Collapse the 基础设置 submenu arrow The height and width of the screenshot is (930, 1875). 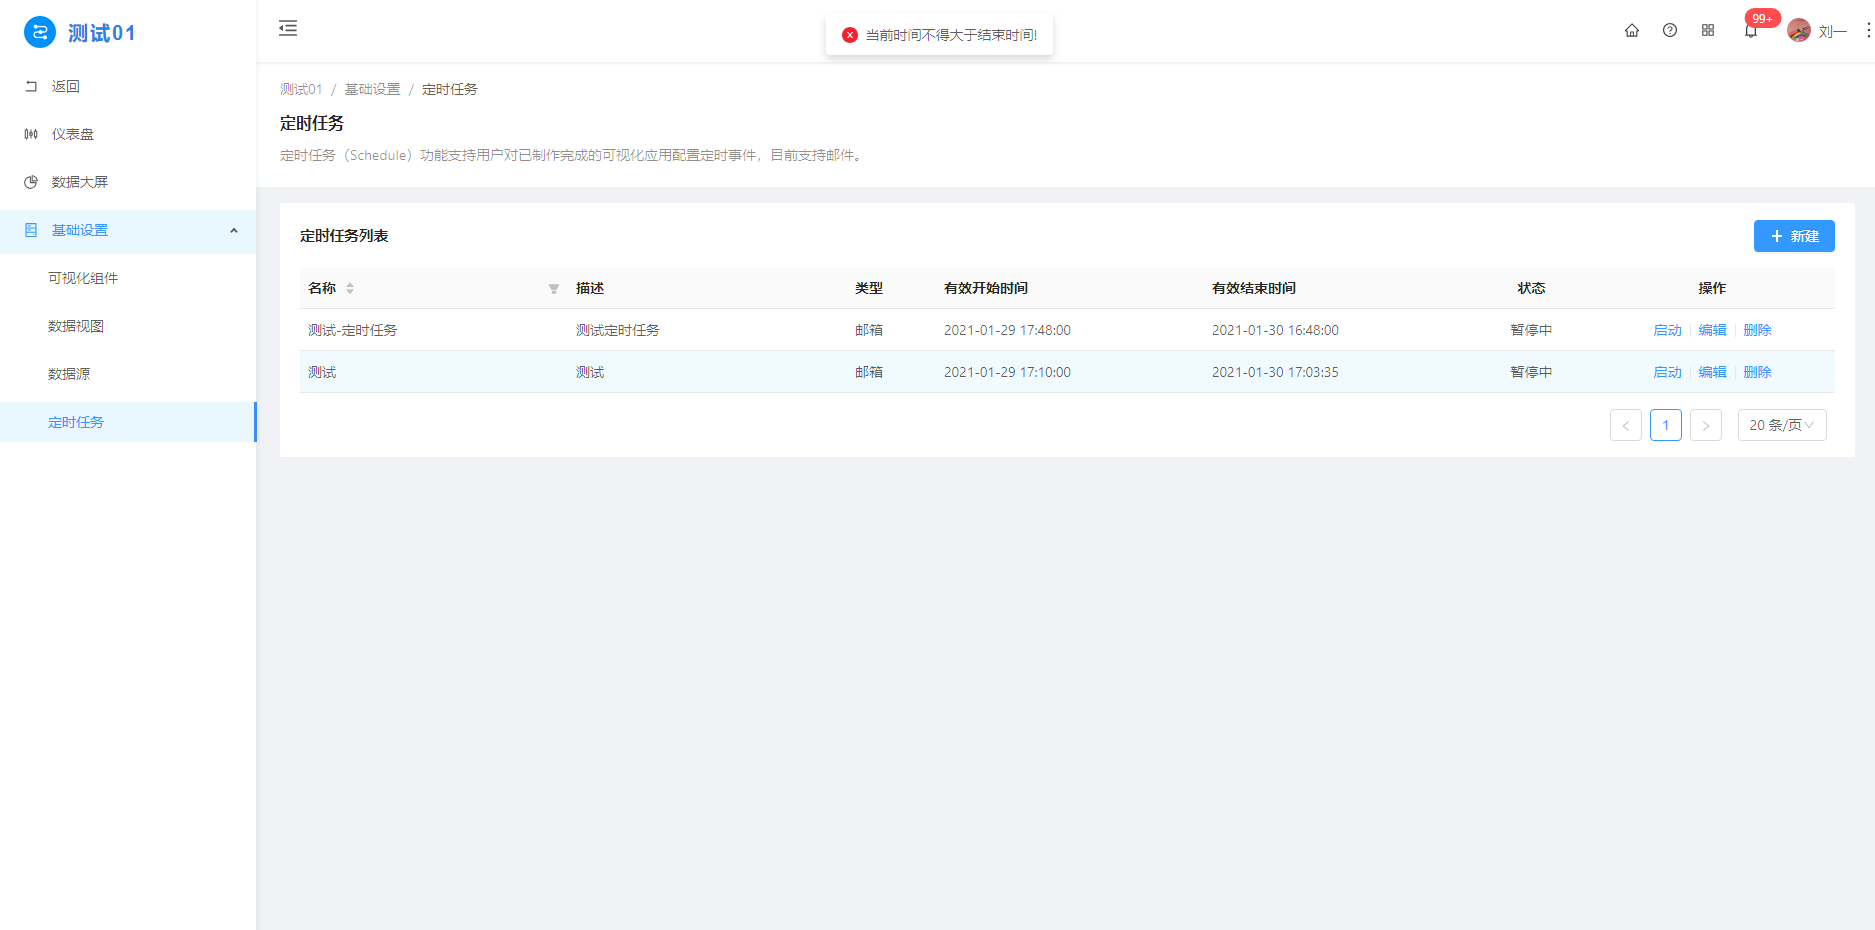tap(234, 231)
